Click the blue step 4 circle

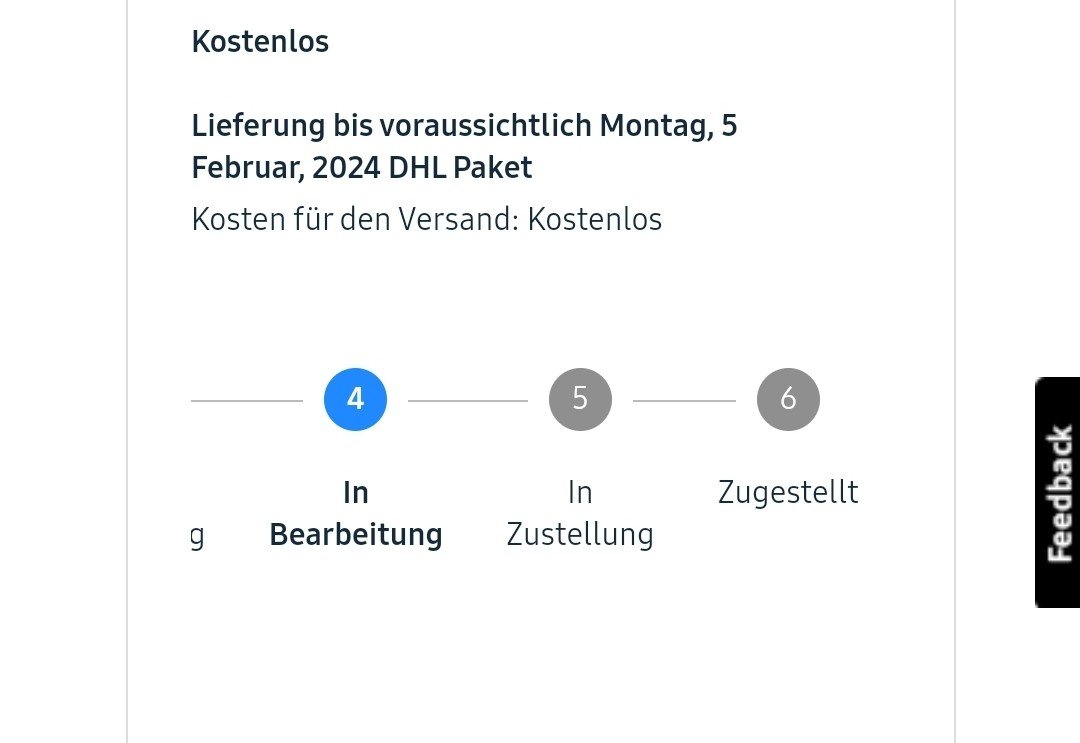[355, 400]
